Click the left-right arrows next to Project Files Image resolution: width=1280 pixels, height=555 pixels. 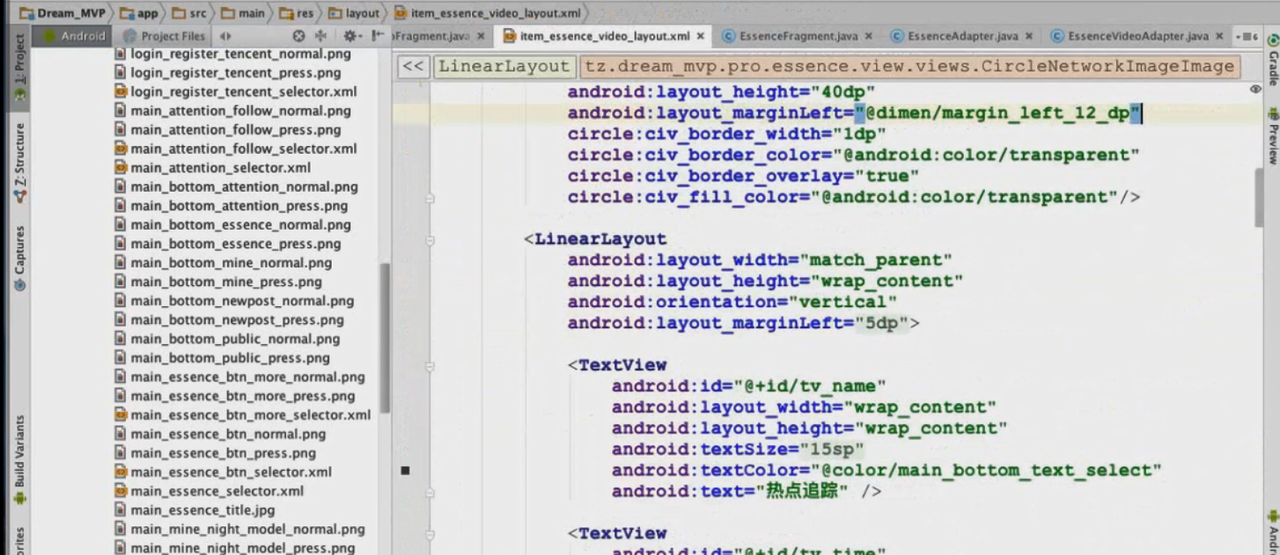click(227, 36)
